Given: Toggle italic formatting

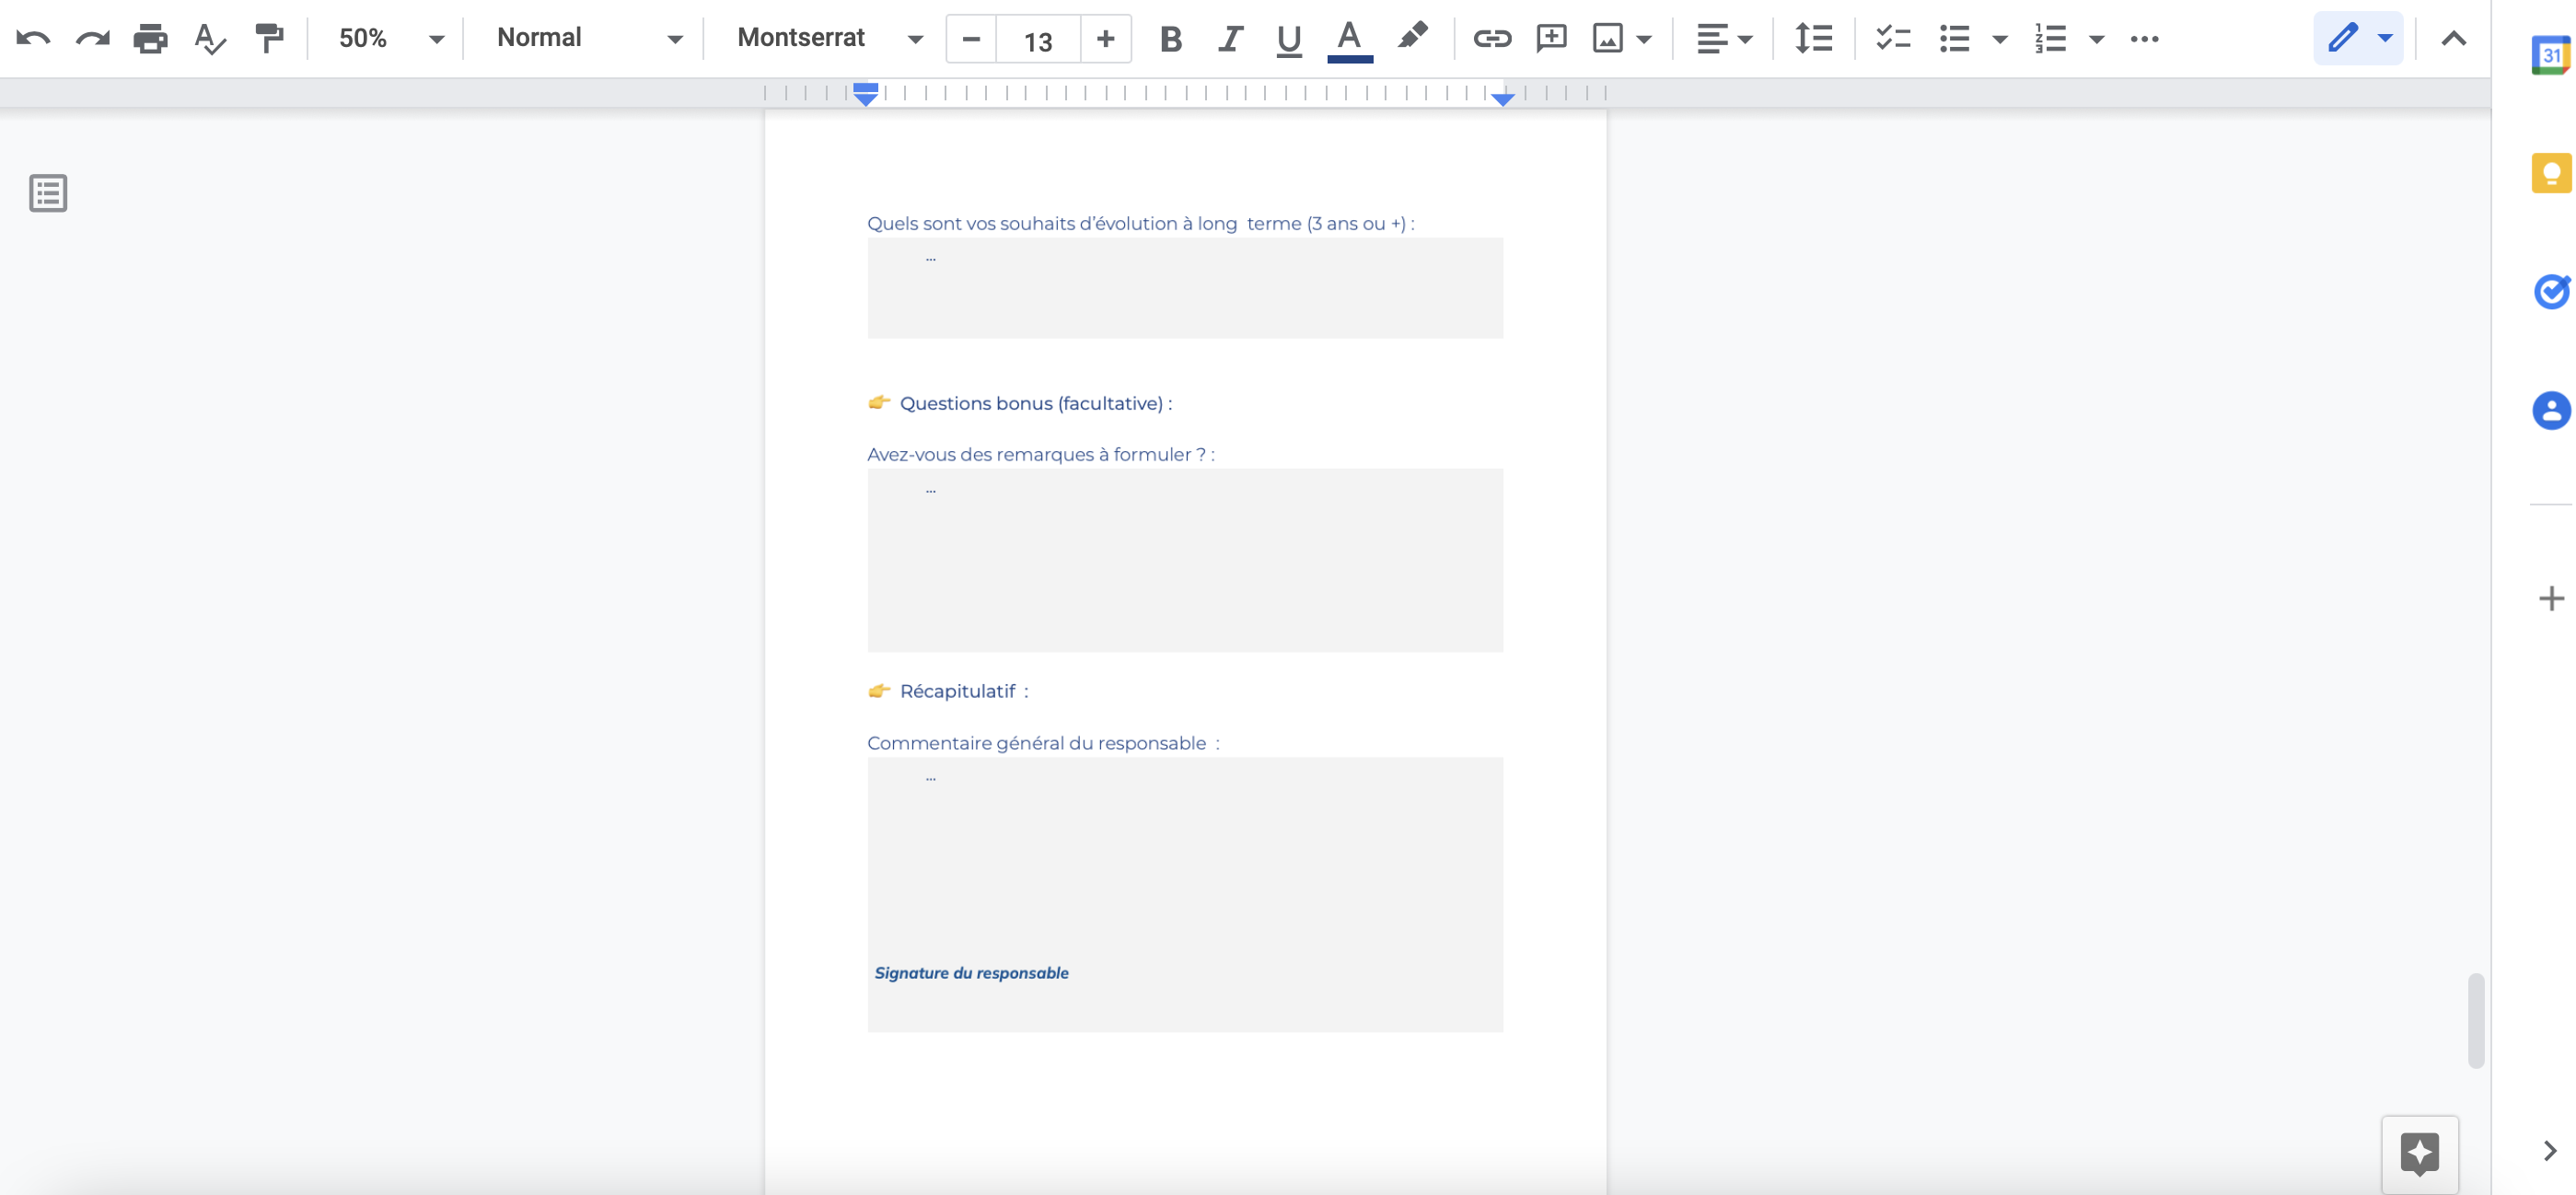Looking at the screenshot, I should [x=1230, y=39].
